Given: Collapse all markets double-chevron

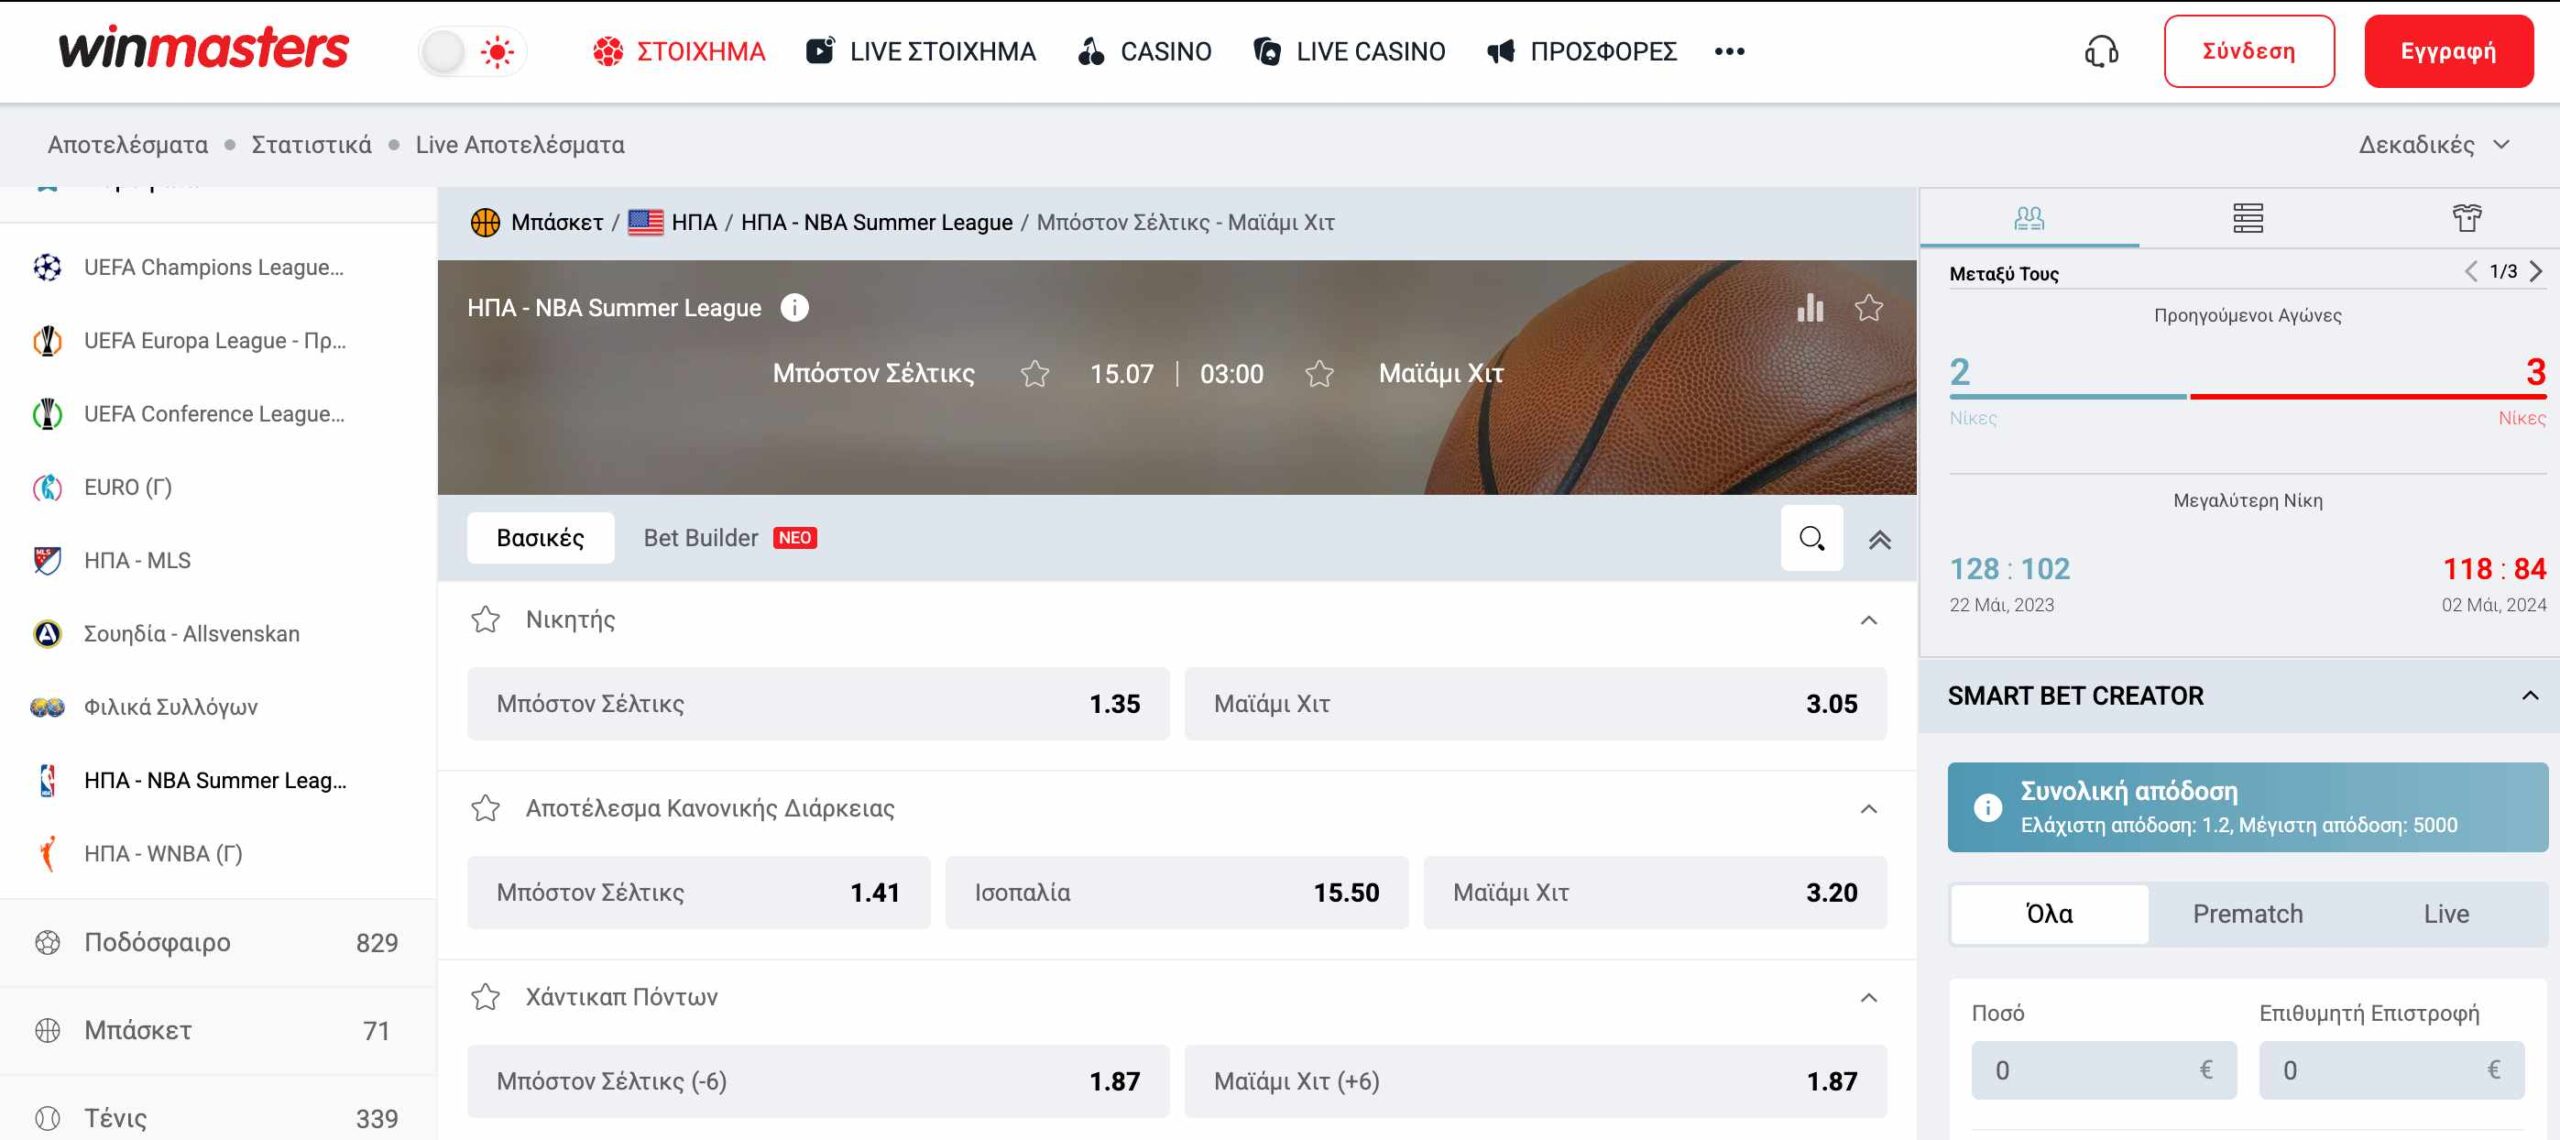Looking at the screenshot, I should 1879,540.
